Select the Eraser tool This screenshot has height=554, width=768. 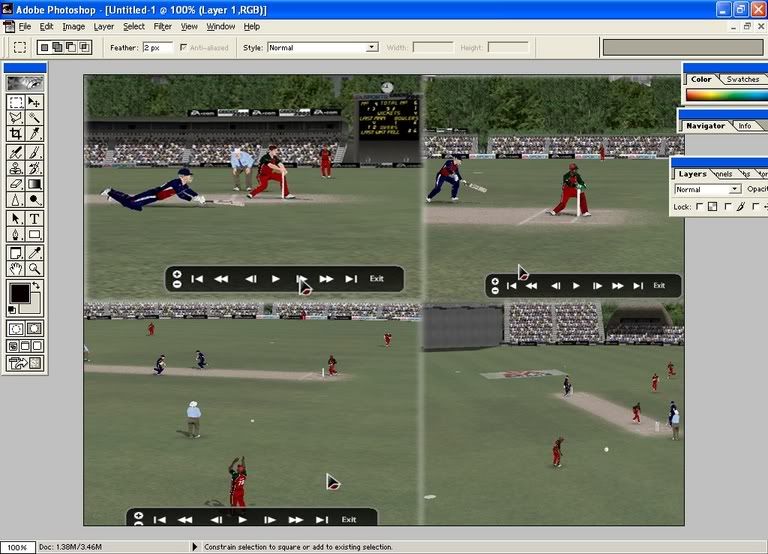pyautogui.click(x=16, y=184)
